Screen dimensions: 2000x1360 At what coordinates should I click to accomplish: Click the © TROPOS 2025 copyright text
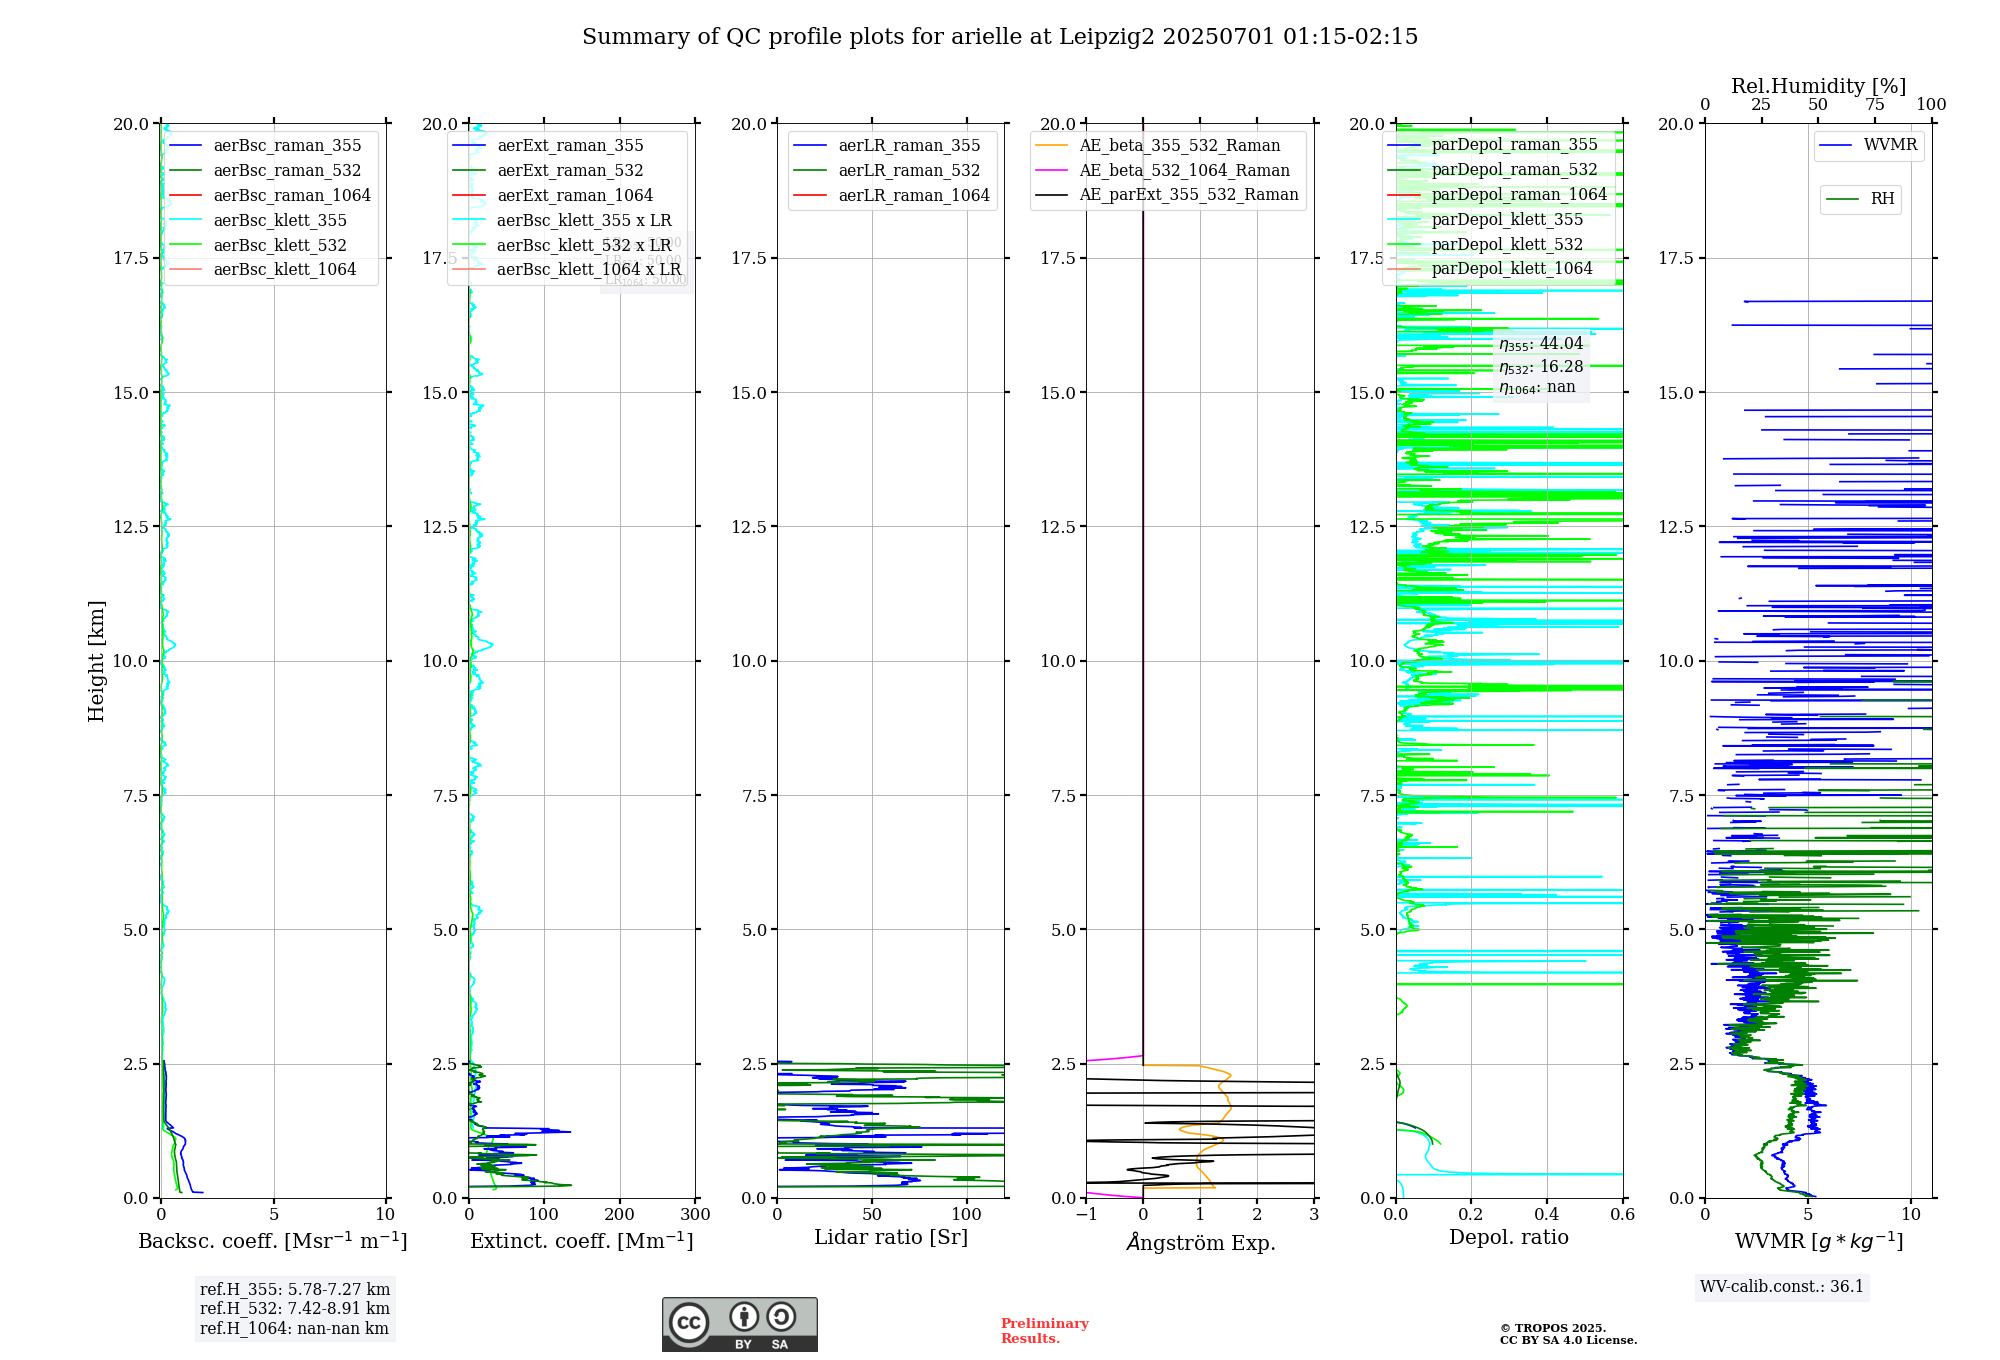point(1553,1329)
